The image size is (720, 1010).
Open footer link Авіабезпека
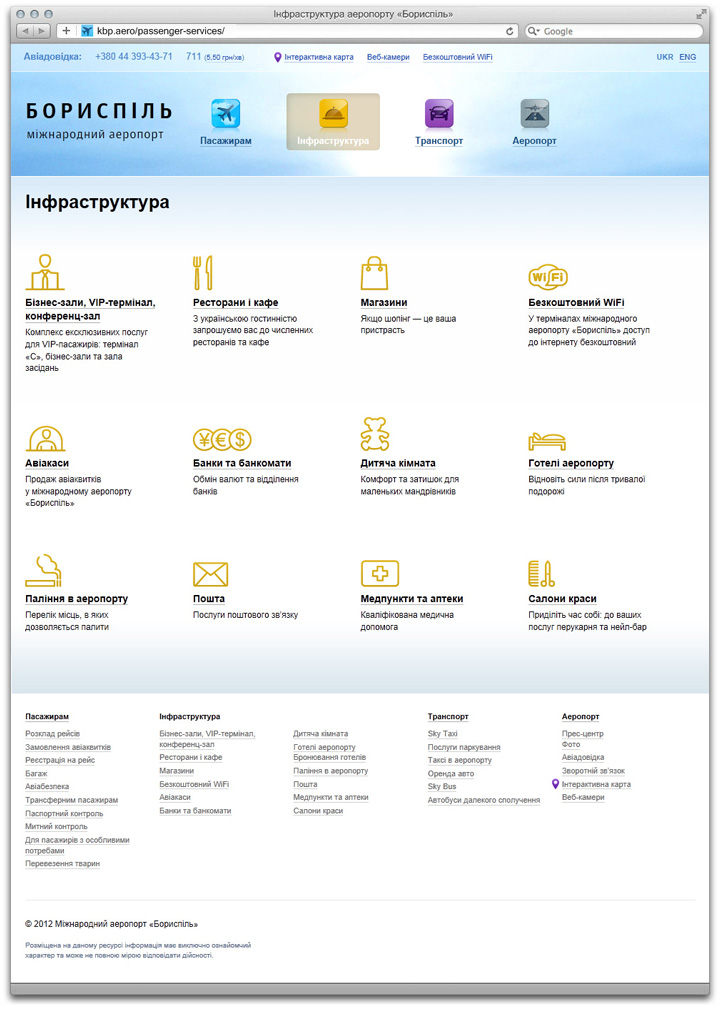click(x=47, y=786)
